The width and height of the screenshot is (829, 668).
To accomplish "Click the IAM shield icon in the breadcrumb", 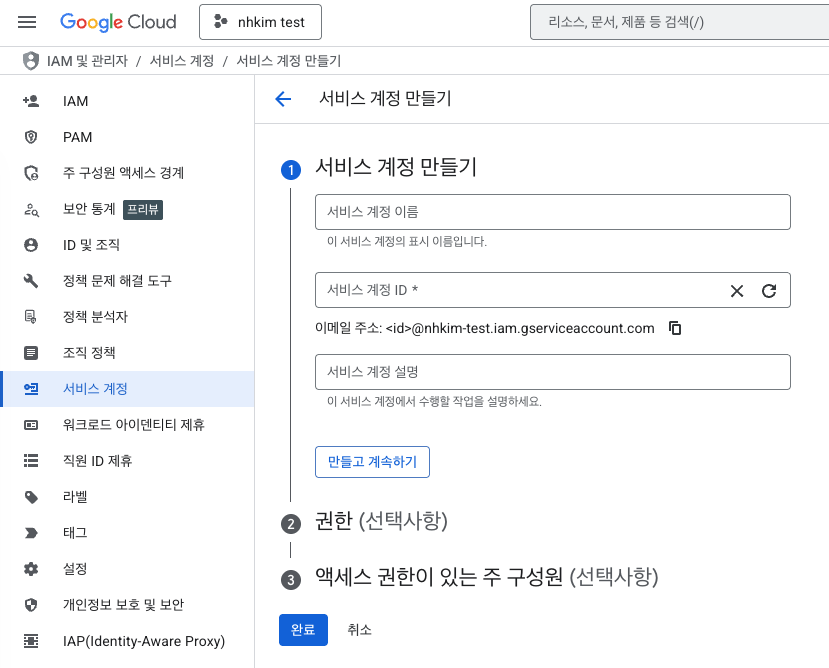I will tap(31, 61).
